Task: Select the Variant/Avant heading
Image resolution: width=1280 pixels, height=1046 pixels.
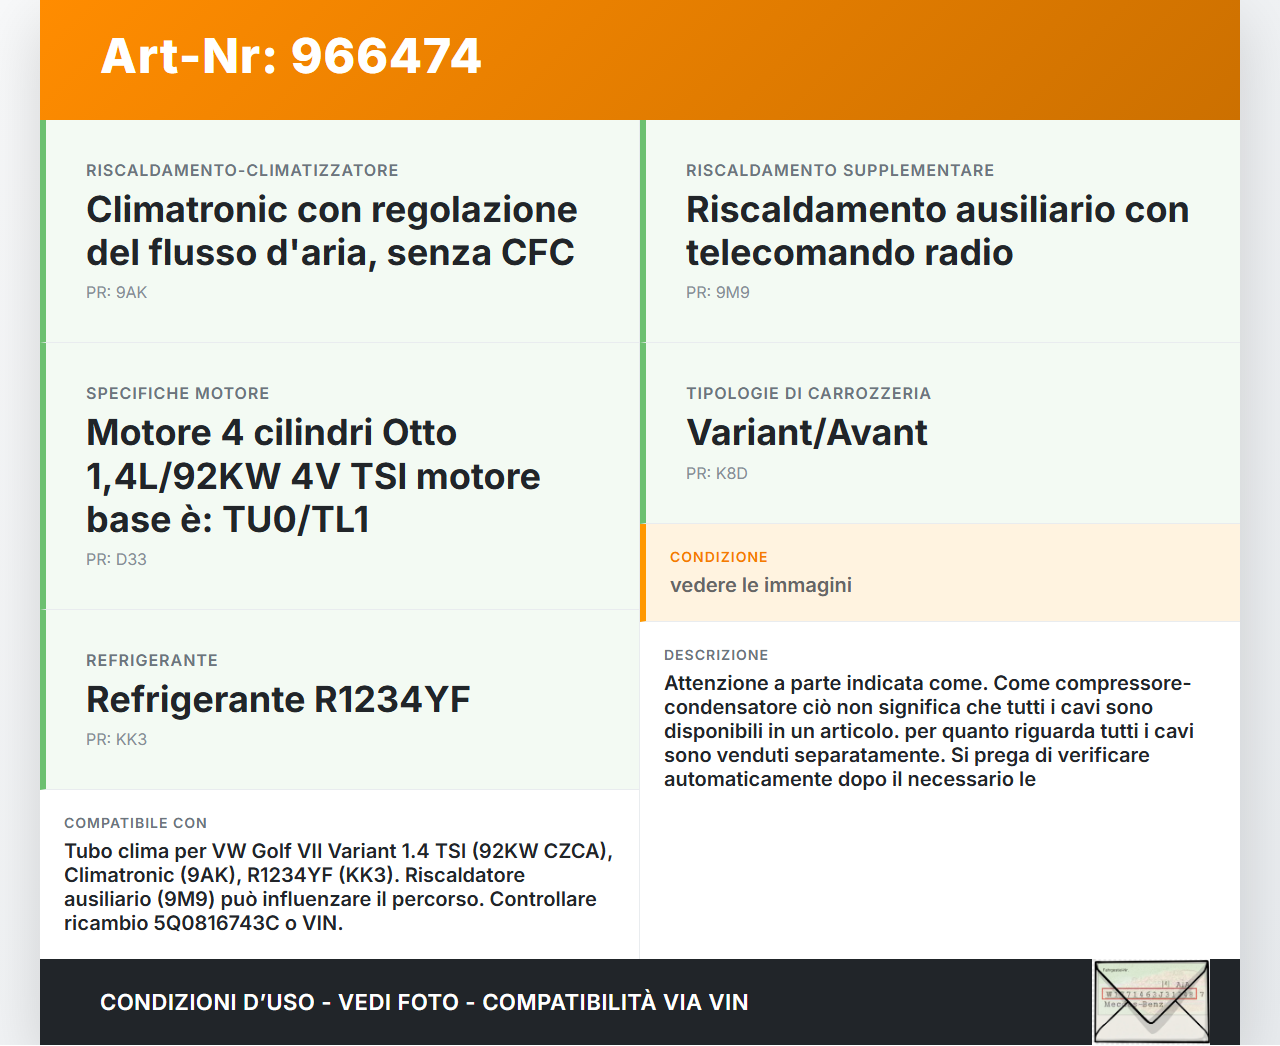Action: point(807,432)
